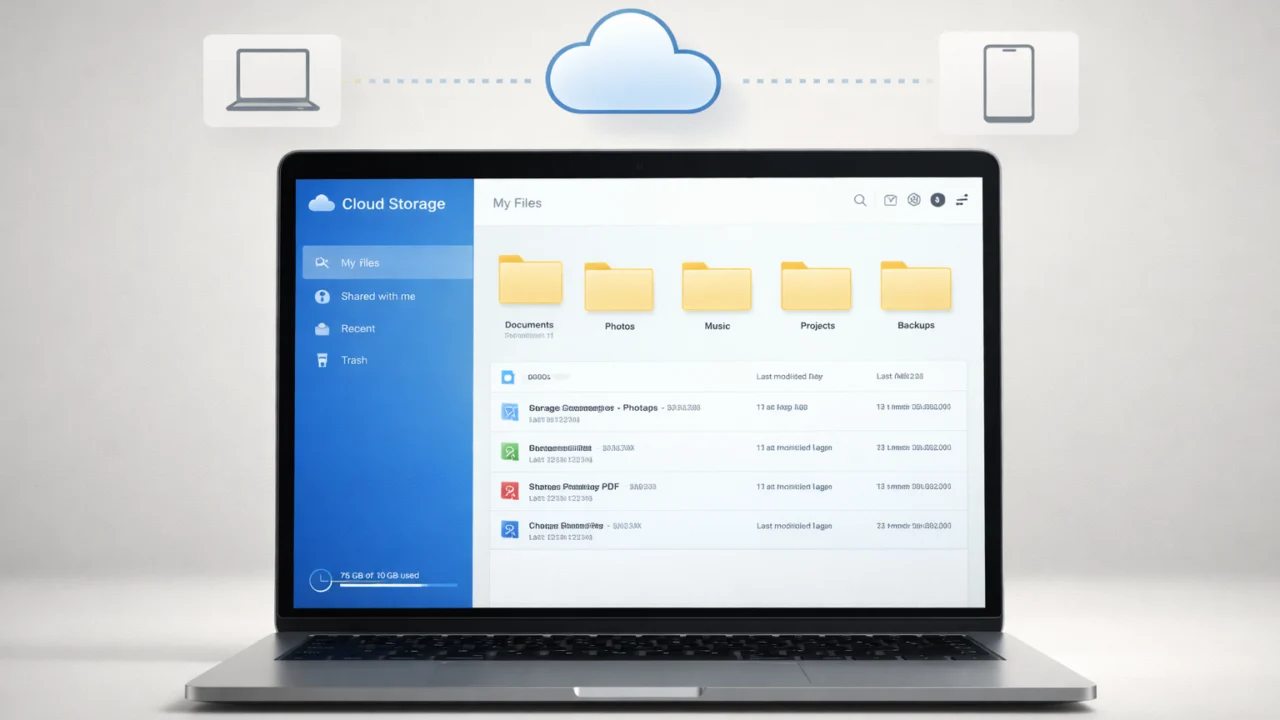Open the search icon in the top bar
Screen dimensions: 1280x720
(x=860, y=200)
